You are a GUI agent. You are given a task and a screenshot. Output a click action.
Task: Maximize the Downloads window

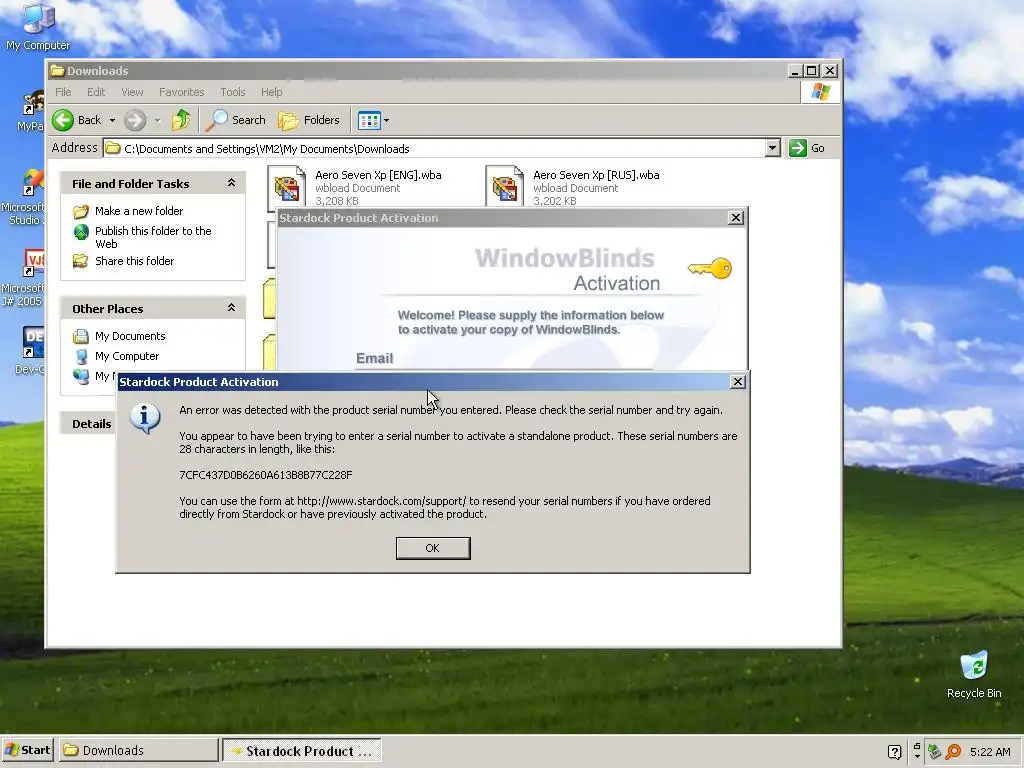click(811, 71)
